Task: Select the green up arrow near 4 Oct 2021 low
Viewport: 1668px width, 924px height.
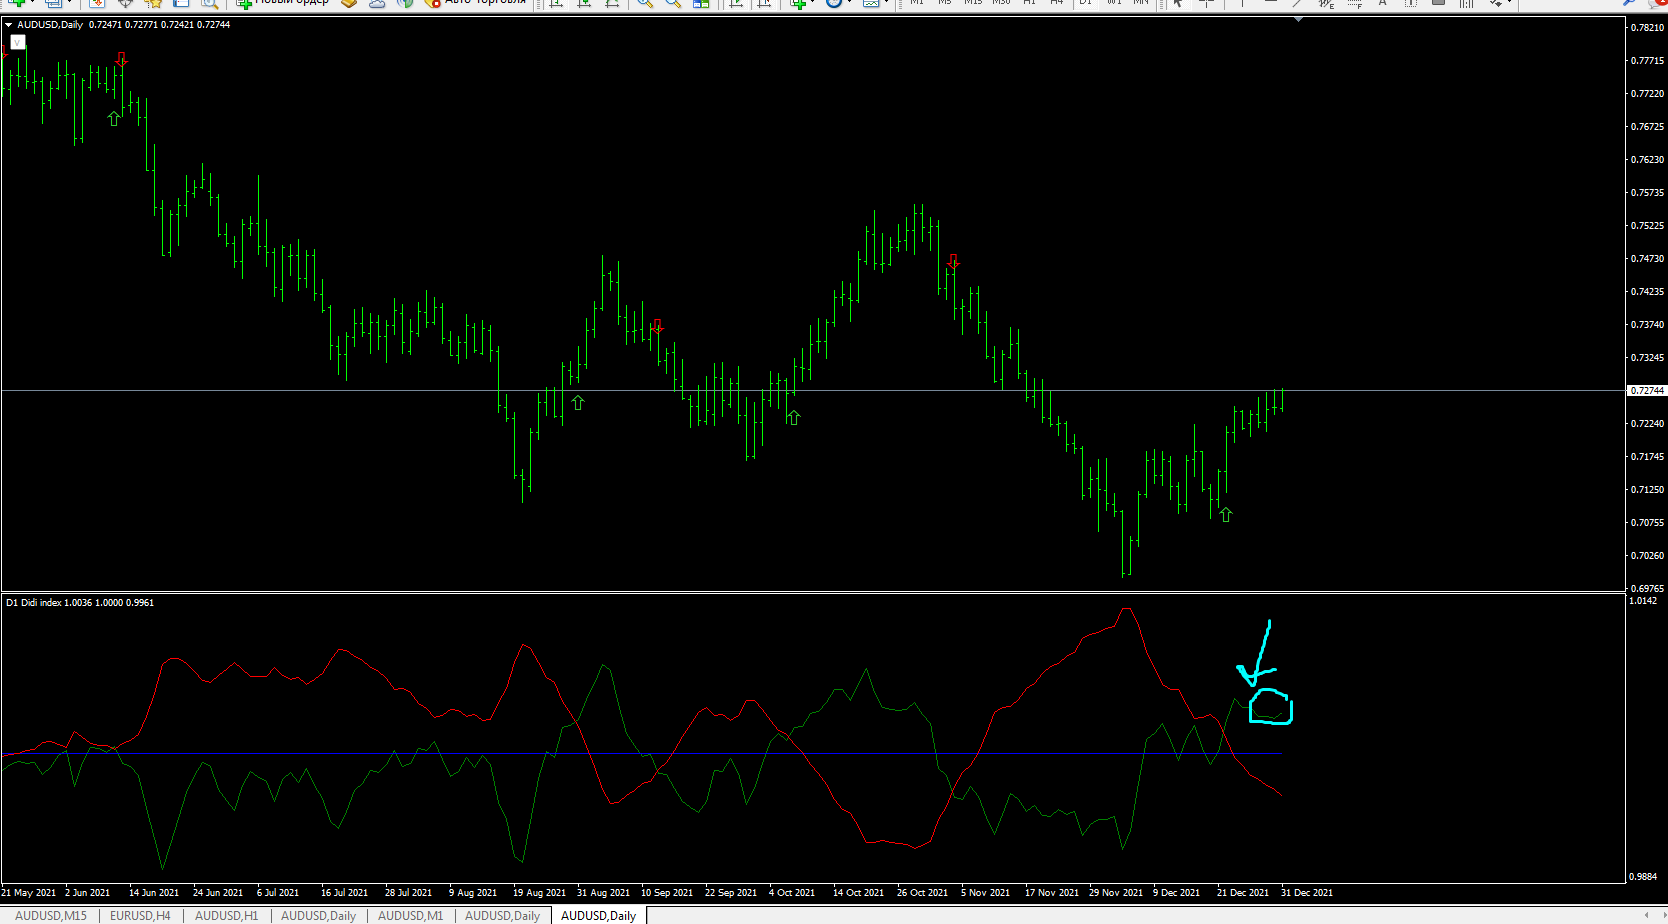Action: [x=793, y=417]
